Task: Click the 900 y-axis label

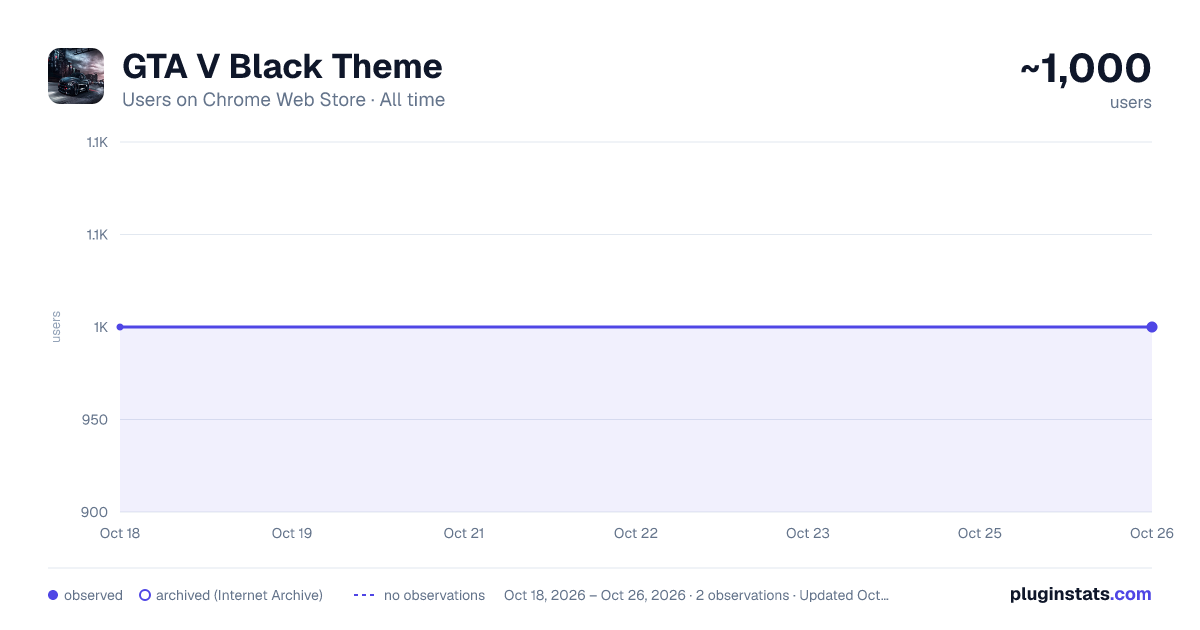Action: tap(96, 512)
